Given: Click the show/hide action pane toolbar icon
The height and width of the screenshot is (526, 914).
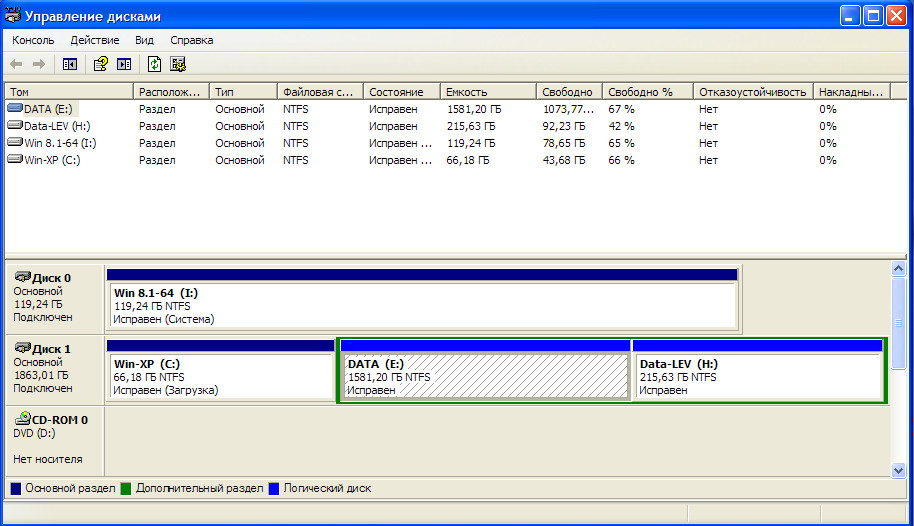Looking at the screenshot, I should pos(124,64).
